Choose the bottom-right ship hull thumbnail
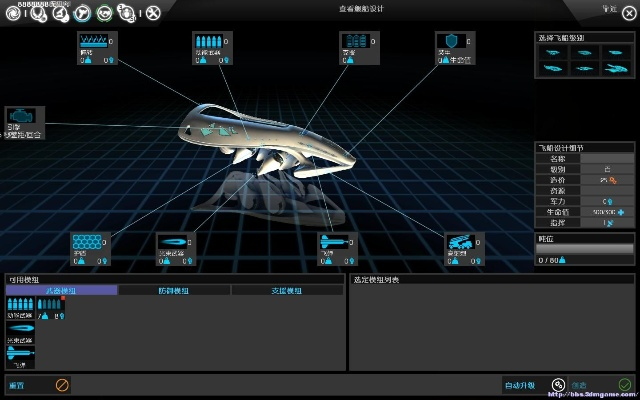This screenshot has width=640, height=400. click(x=615, y=68)
